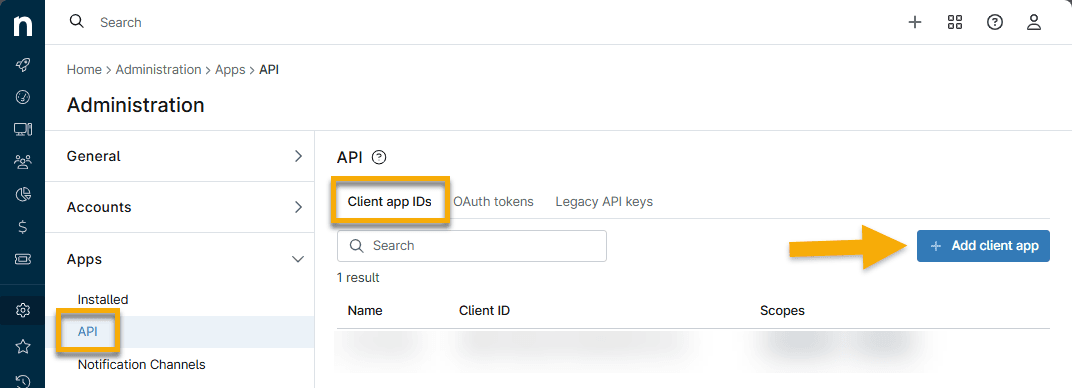The height and width of the screenshot is (388, 1072).
Task: Open the pie chart Reporting sidebar icon
Action: [23, 195]
